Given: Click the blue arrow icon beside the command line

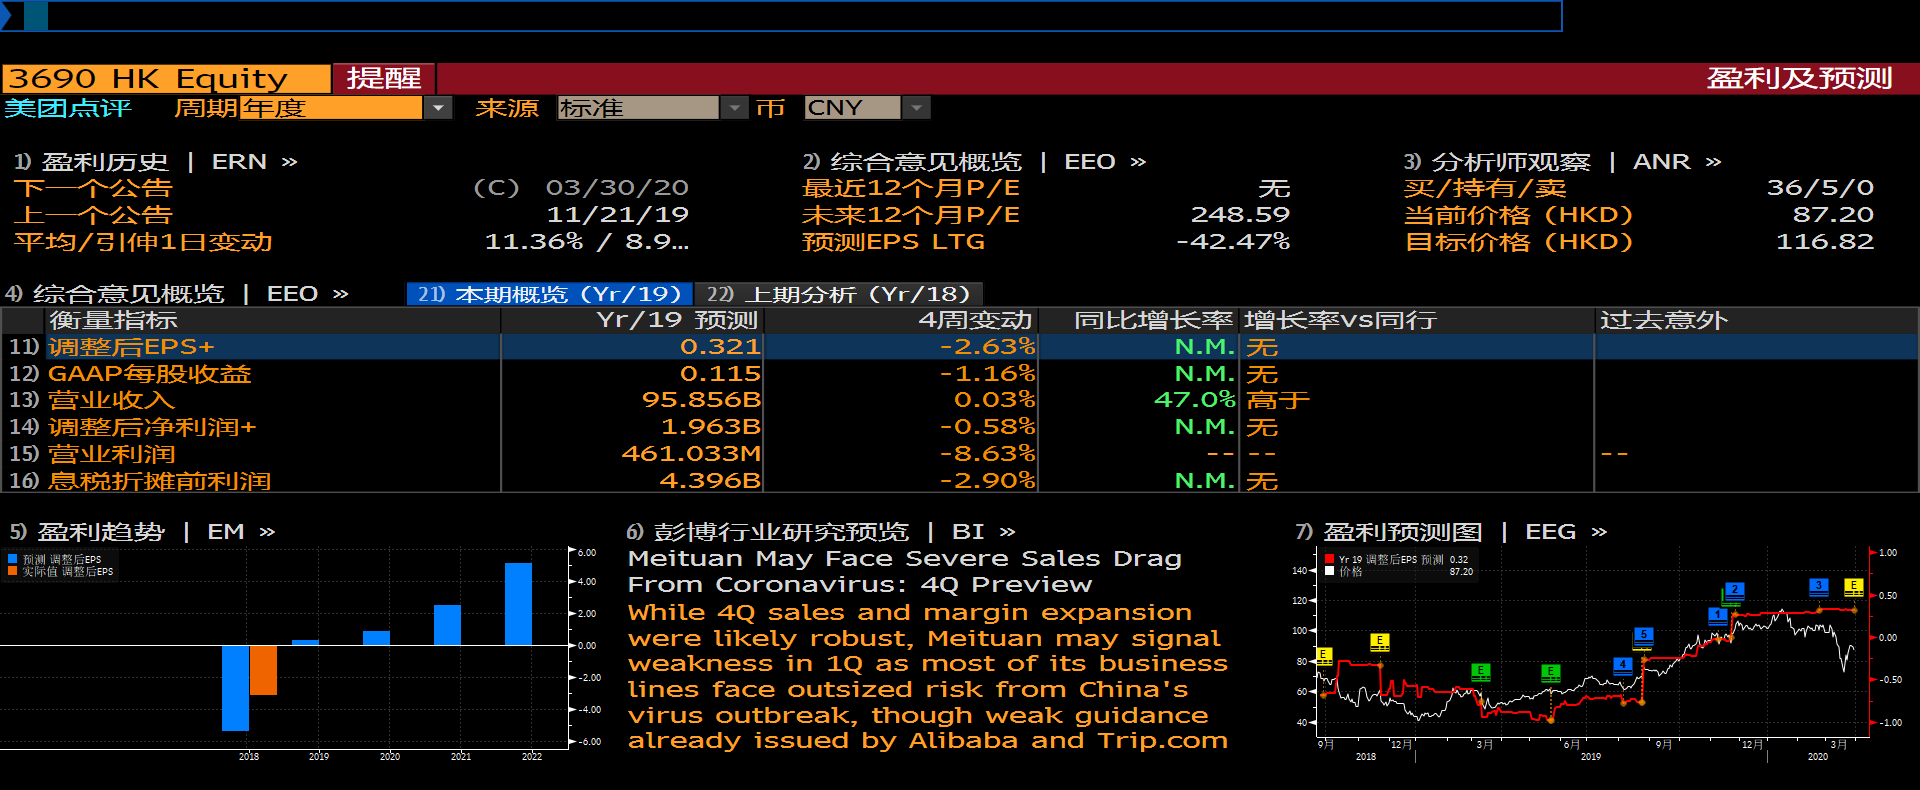Looking at the screenshot, I should tap(5, 16).
